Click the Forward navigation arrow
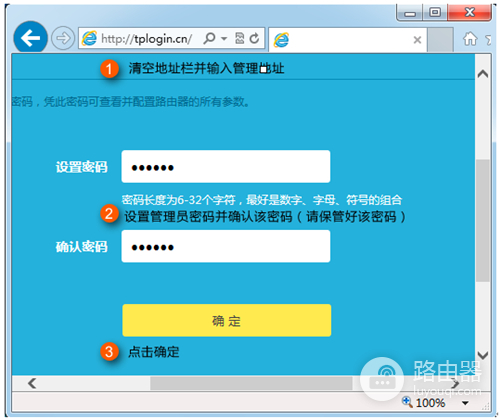The image size is (500, 419). (63, 38)
